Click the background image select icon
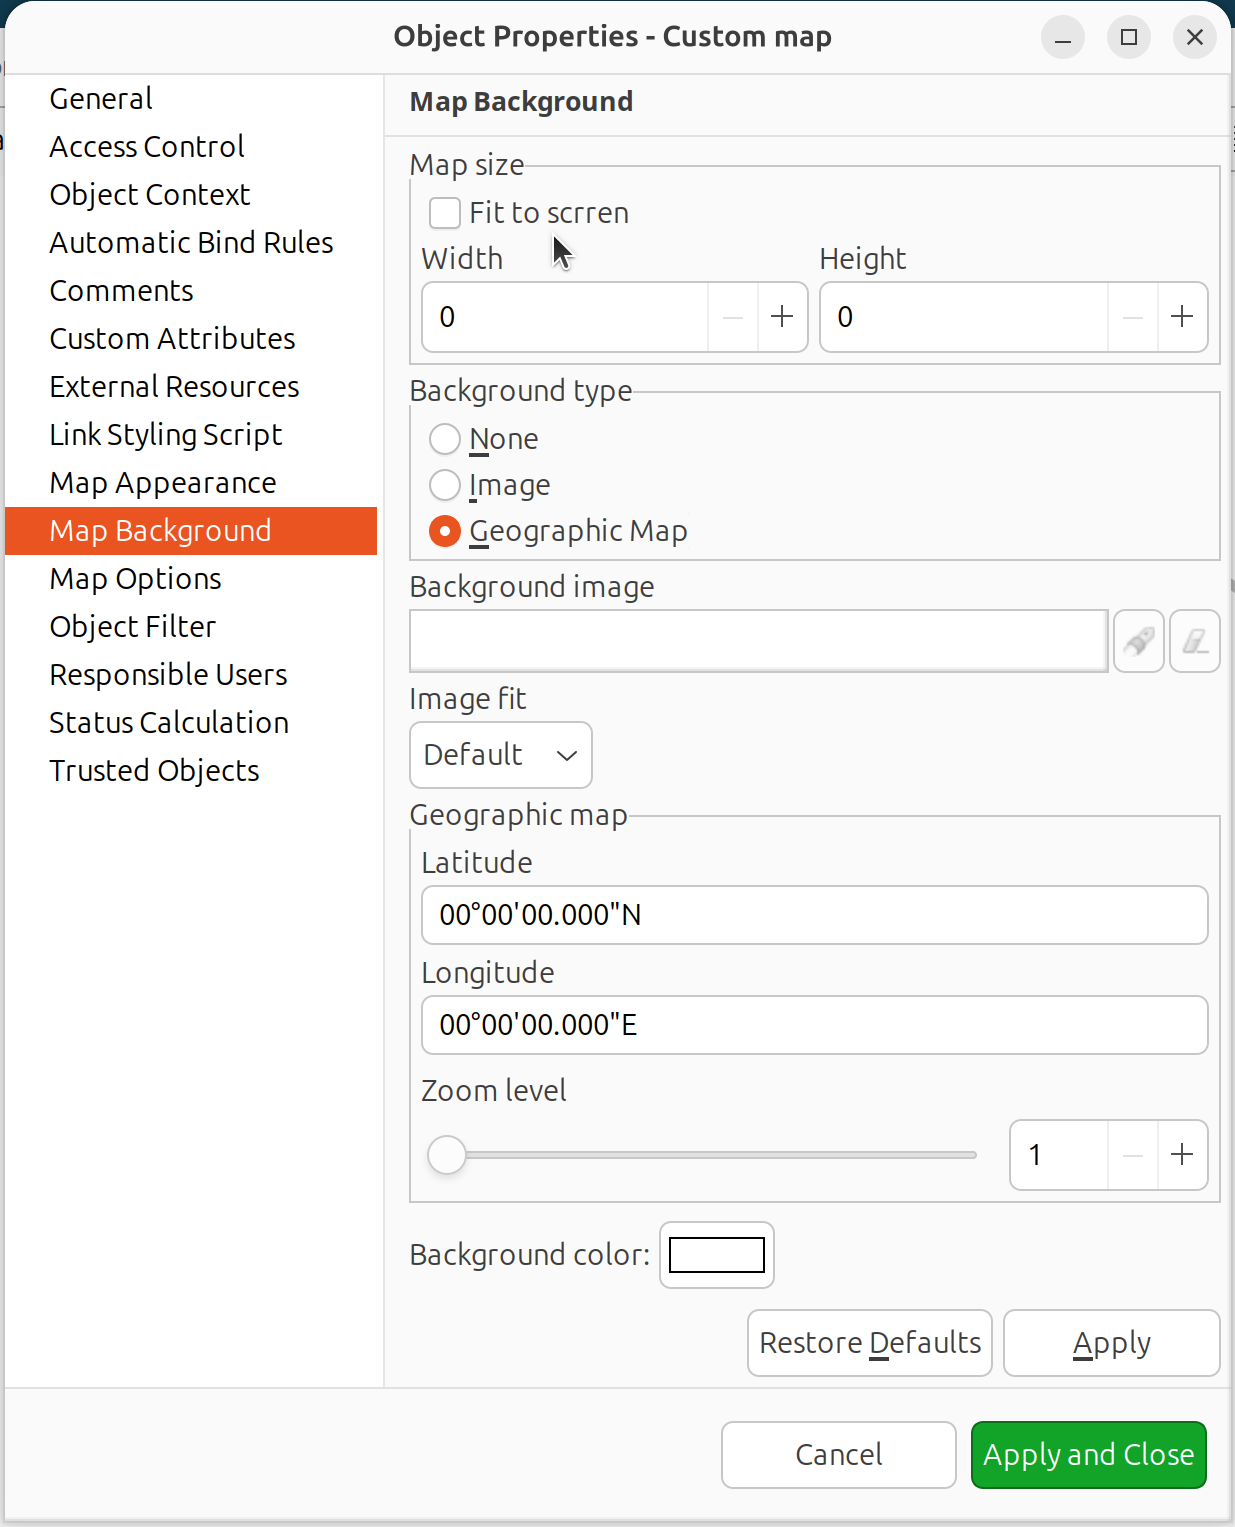Screen dimensions: 1235x1527 pos(1138,641)
